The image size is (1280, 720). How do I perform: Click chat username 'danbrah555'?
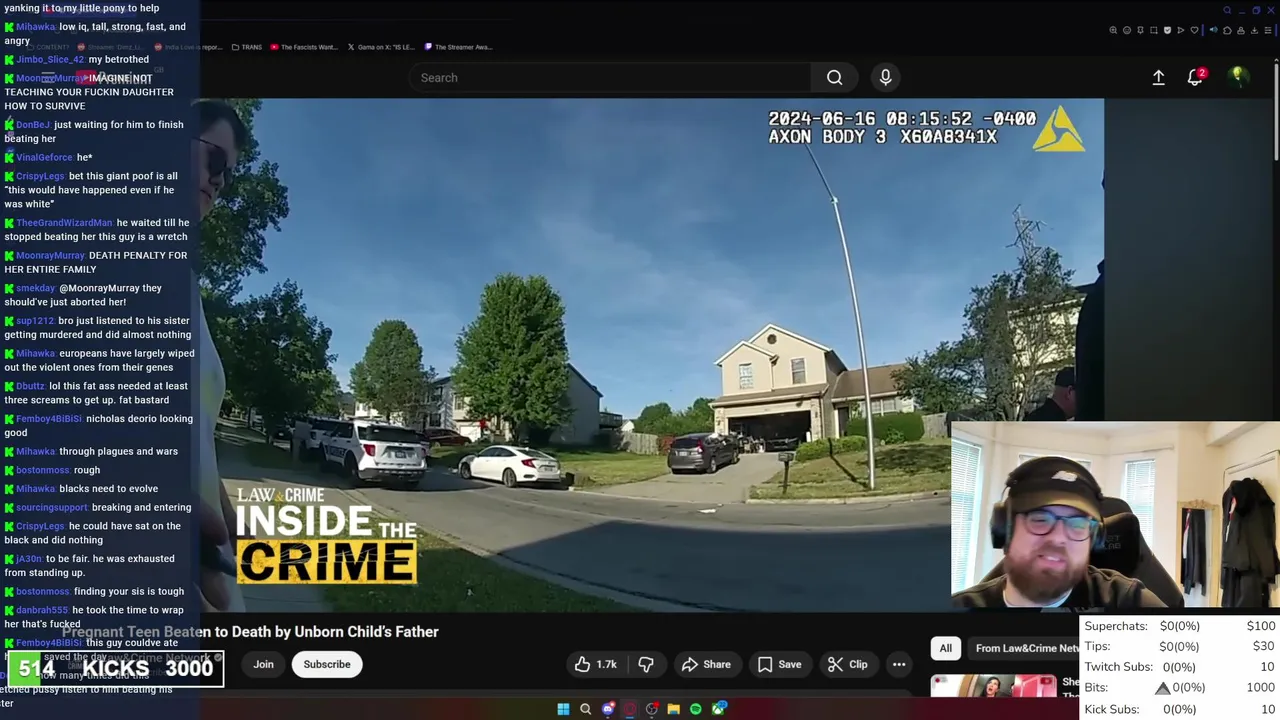tap(42, 610)
